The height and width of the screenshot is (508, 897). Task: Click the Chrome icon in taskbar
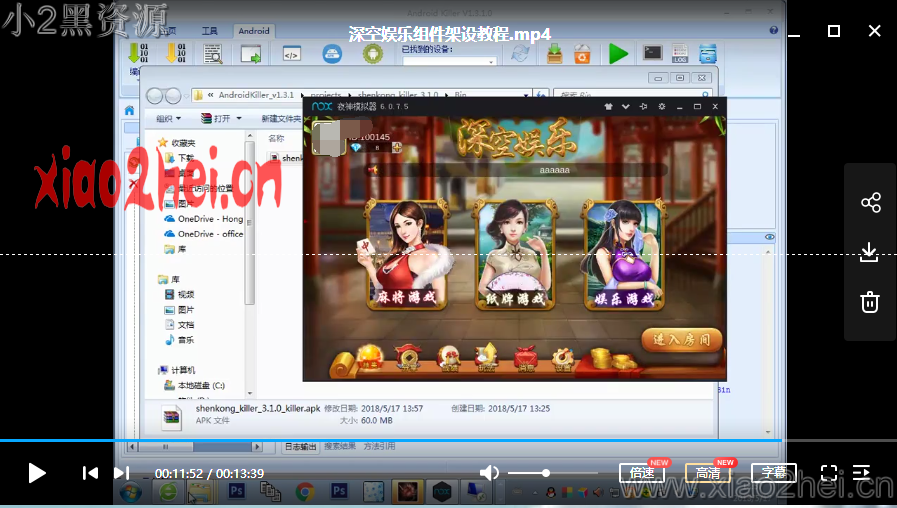click(x=305, y=491)
